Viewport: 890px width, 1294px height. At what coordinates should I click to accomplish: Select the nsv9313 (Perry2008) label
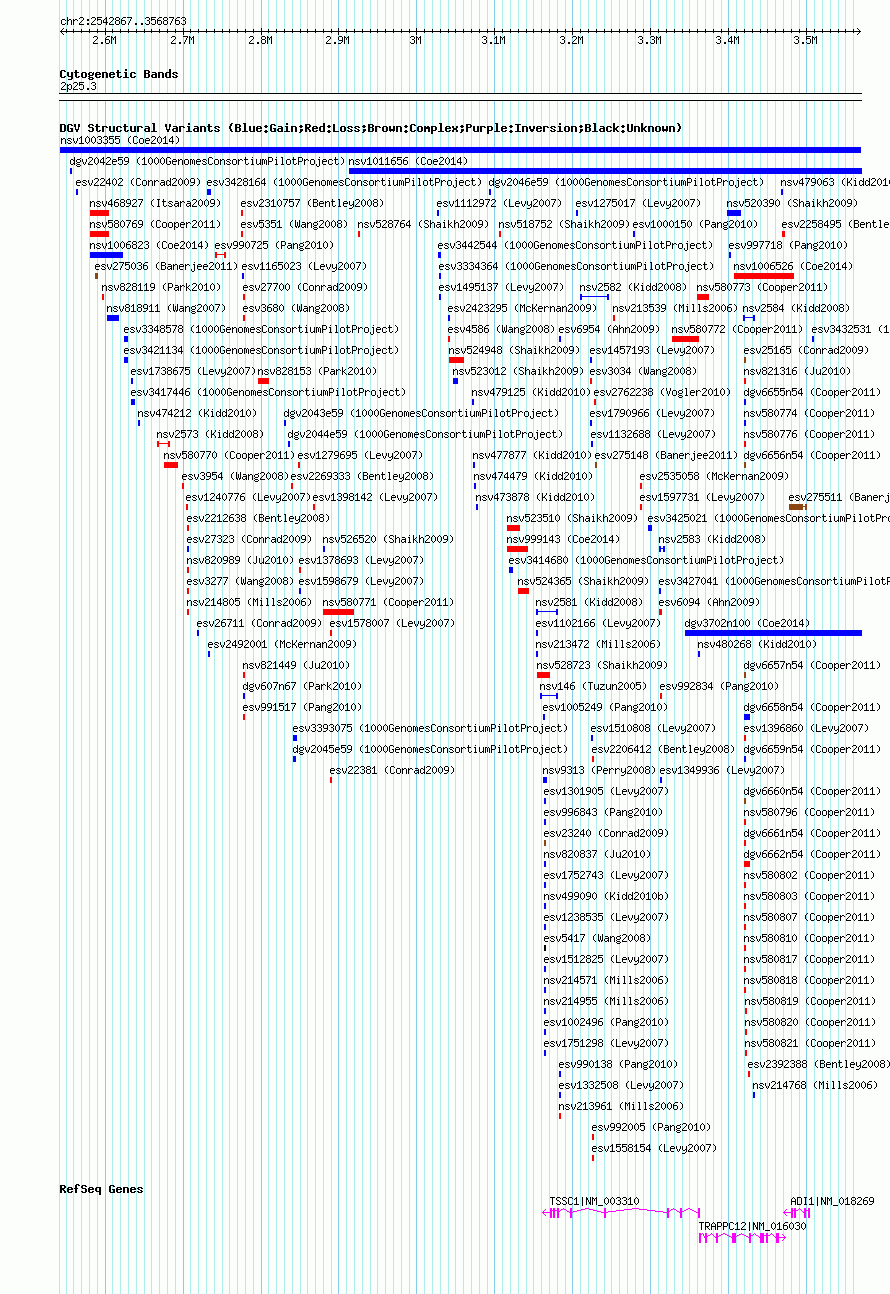point(599,770)
